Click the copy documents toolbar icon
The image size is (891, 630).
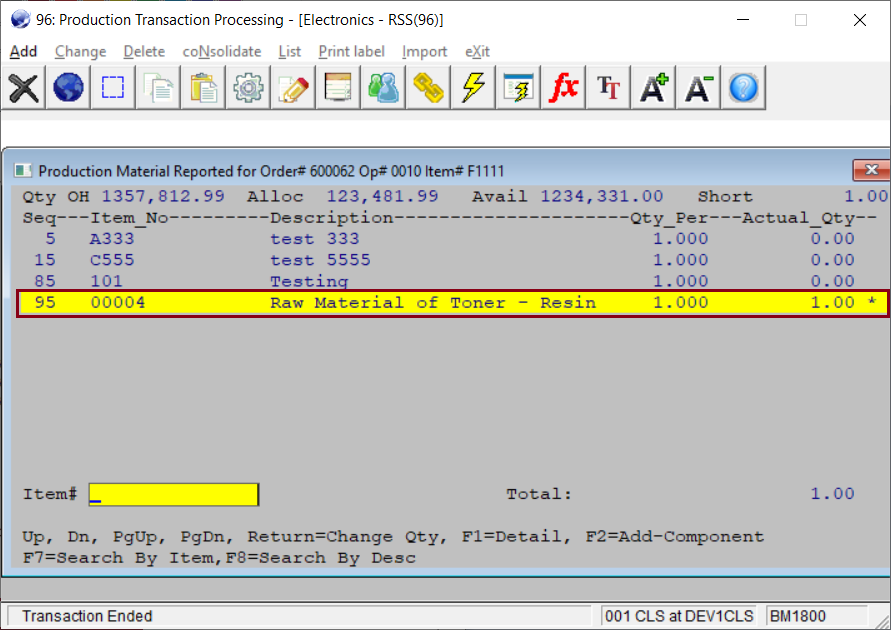158,87
